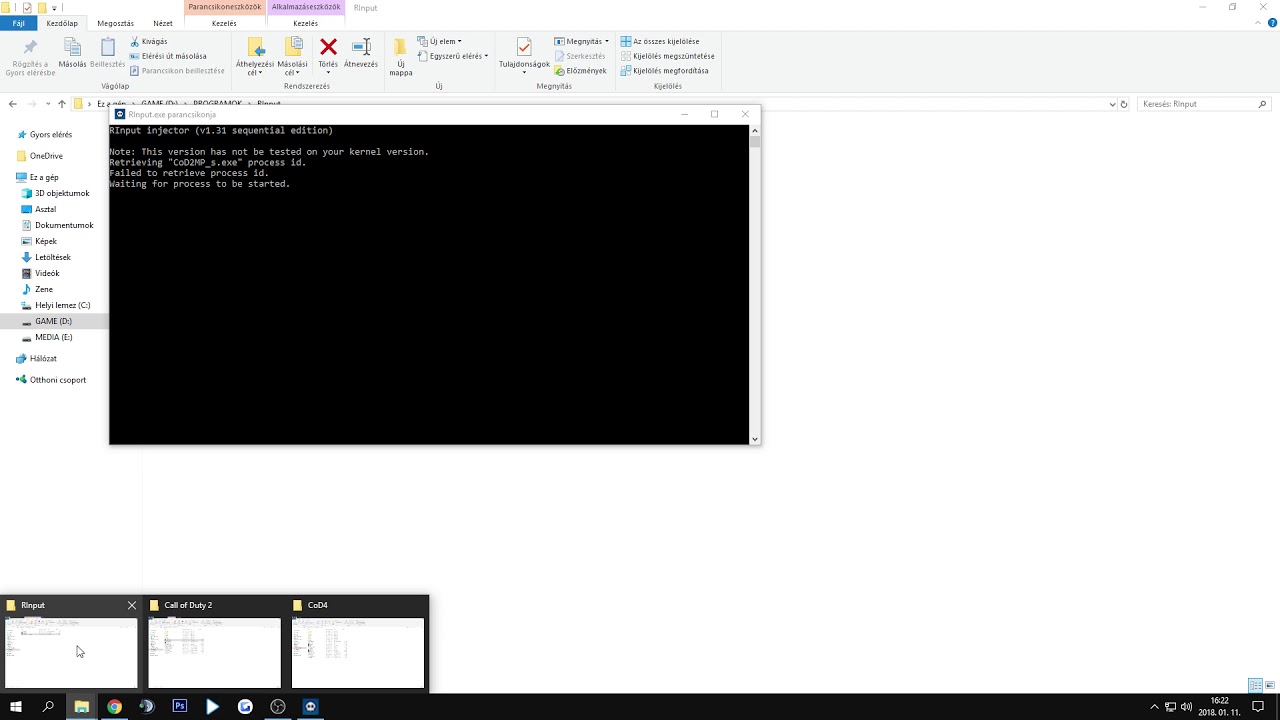Open Képek folder in sidebar
Screen dimensions: 1280x720
pos(40,241)
